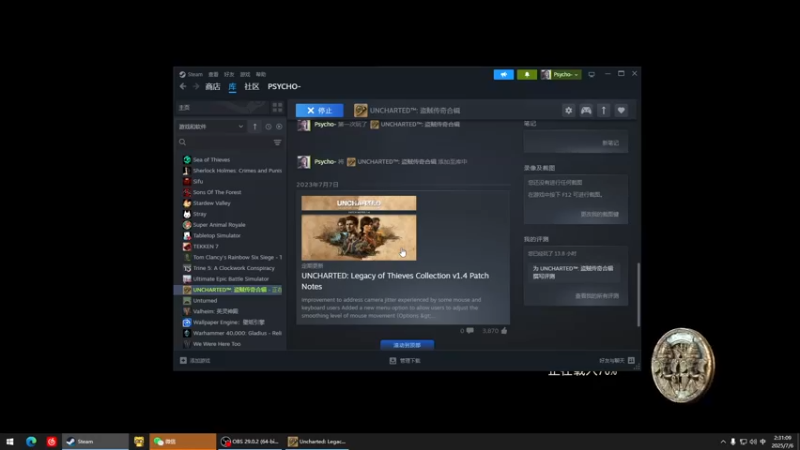This screenshot has height=450, width=800.
Task: View all my reviews link
Action: pos(597,296)
